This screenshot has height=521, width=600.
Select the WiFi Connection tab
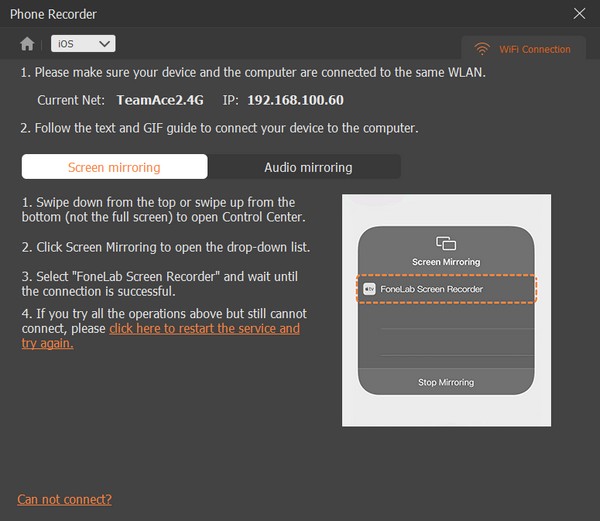click(523, 49)
